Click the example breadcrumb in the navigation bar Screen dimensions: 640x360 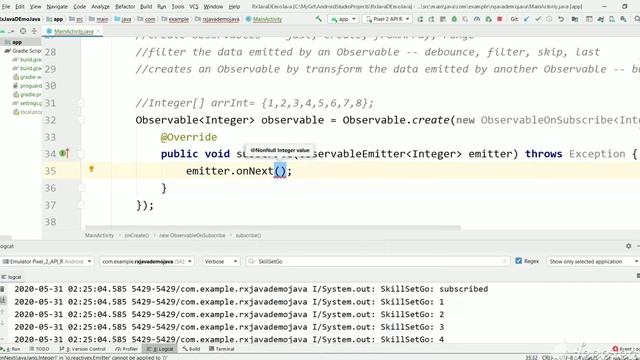click(175, 19)
